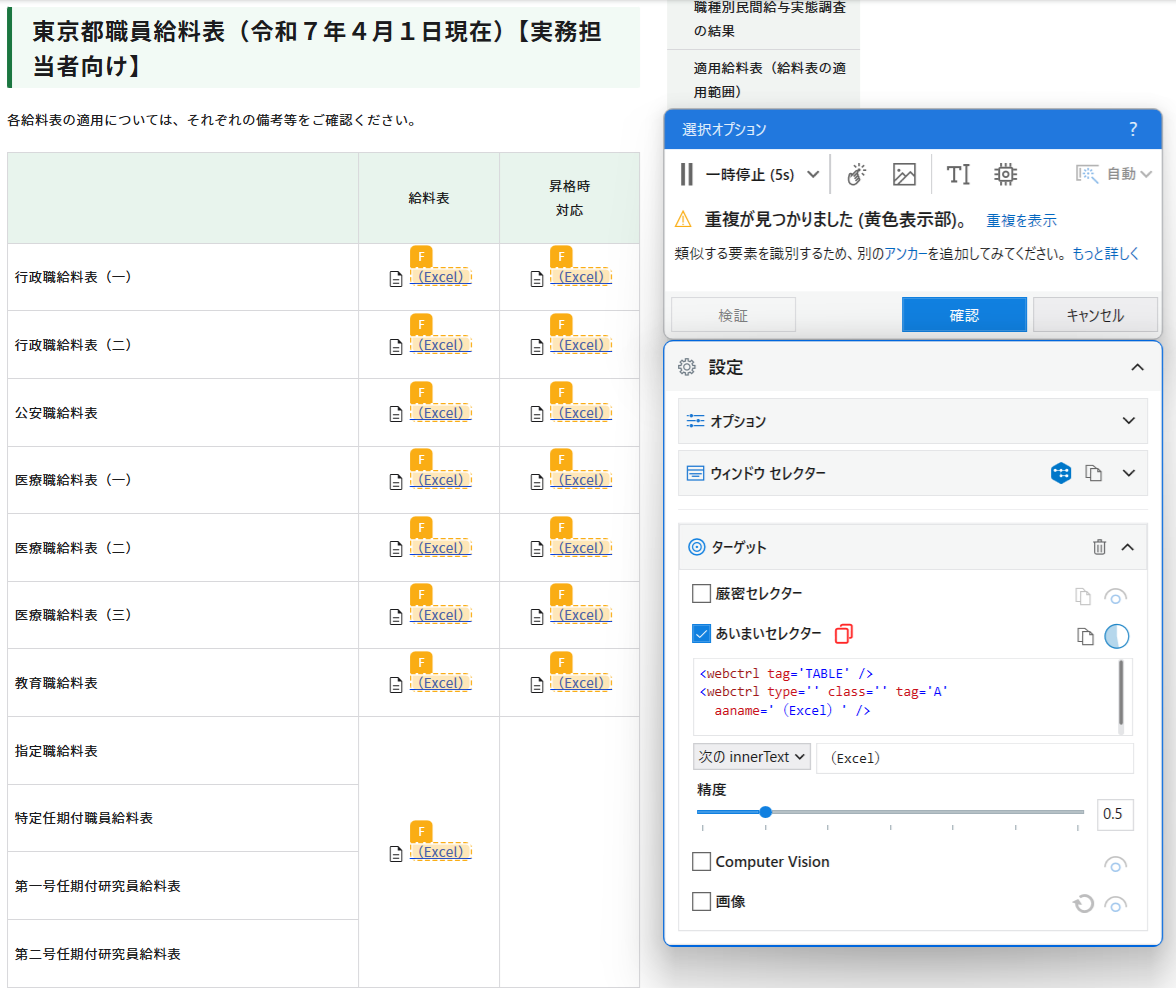
Task: Enable the 厳密セレクター checkbox
Action: [701, 593]
